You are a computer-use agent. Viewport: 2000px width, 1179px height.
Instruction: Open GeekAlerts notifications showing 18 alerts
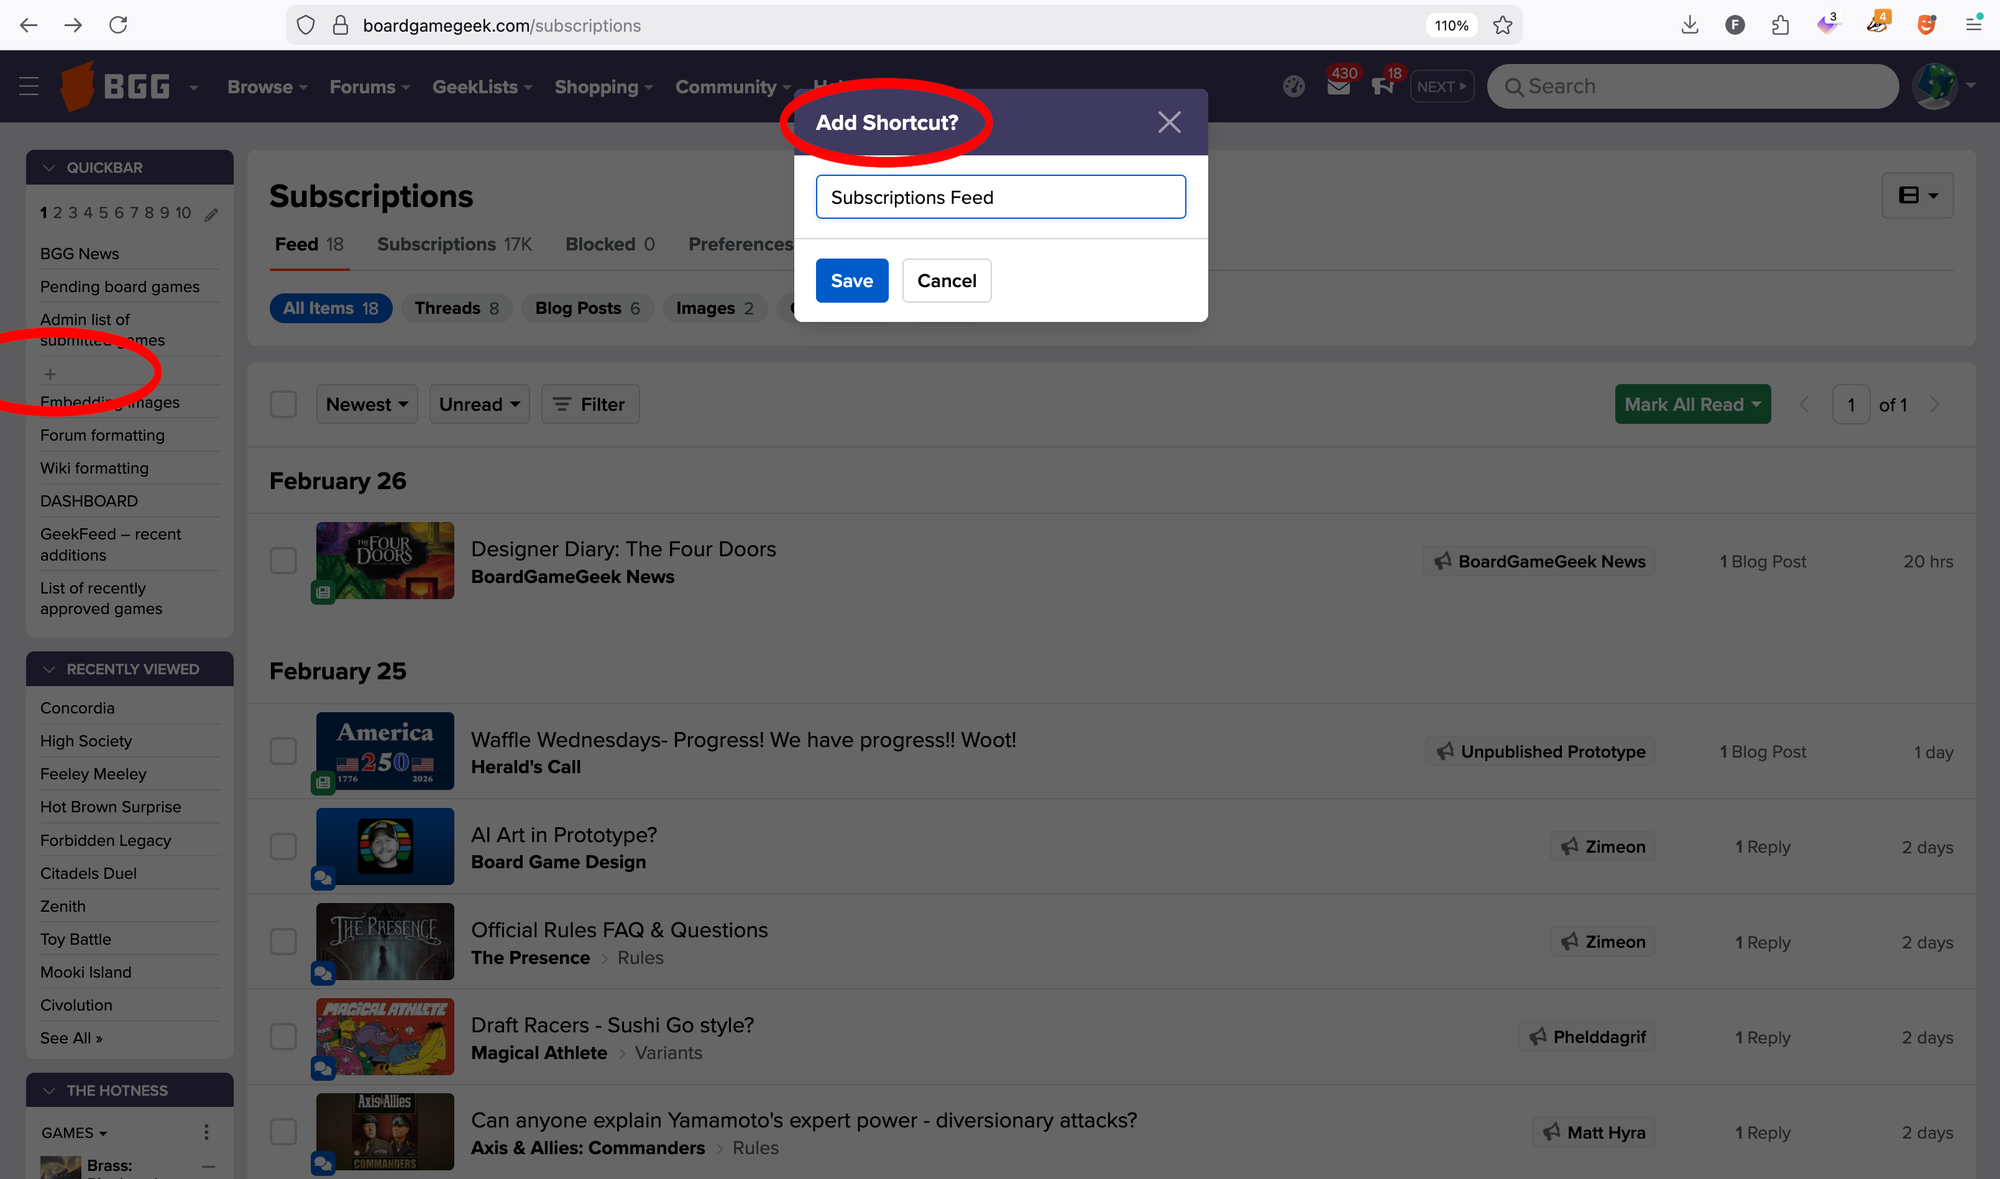click(1383, 87)
